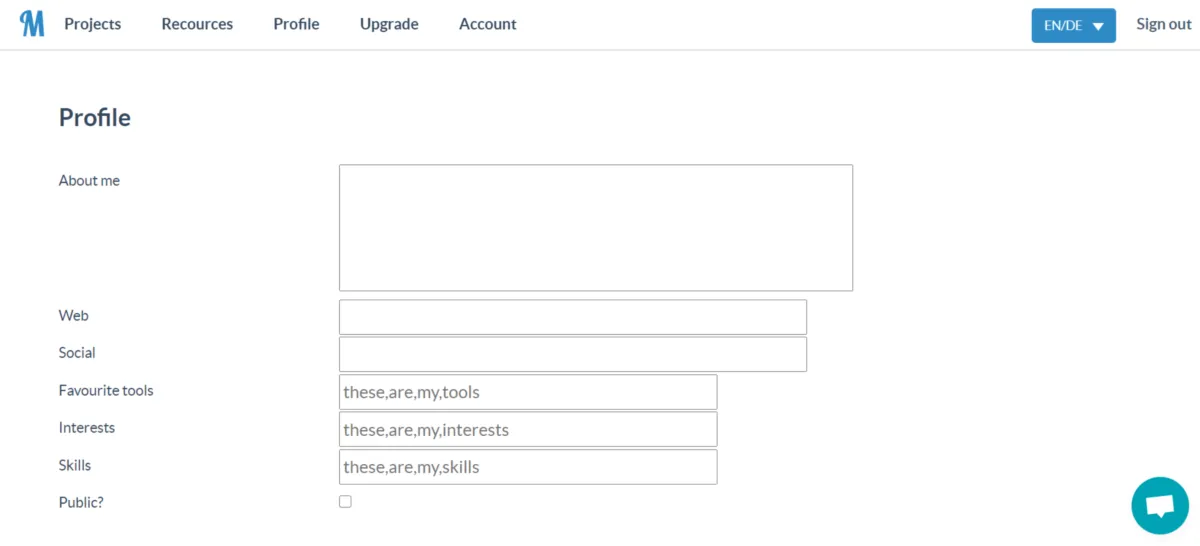Click the M logo icon

pyautogui.click(x=32, y=24)
